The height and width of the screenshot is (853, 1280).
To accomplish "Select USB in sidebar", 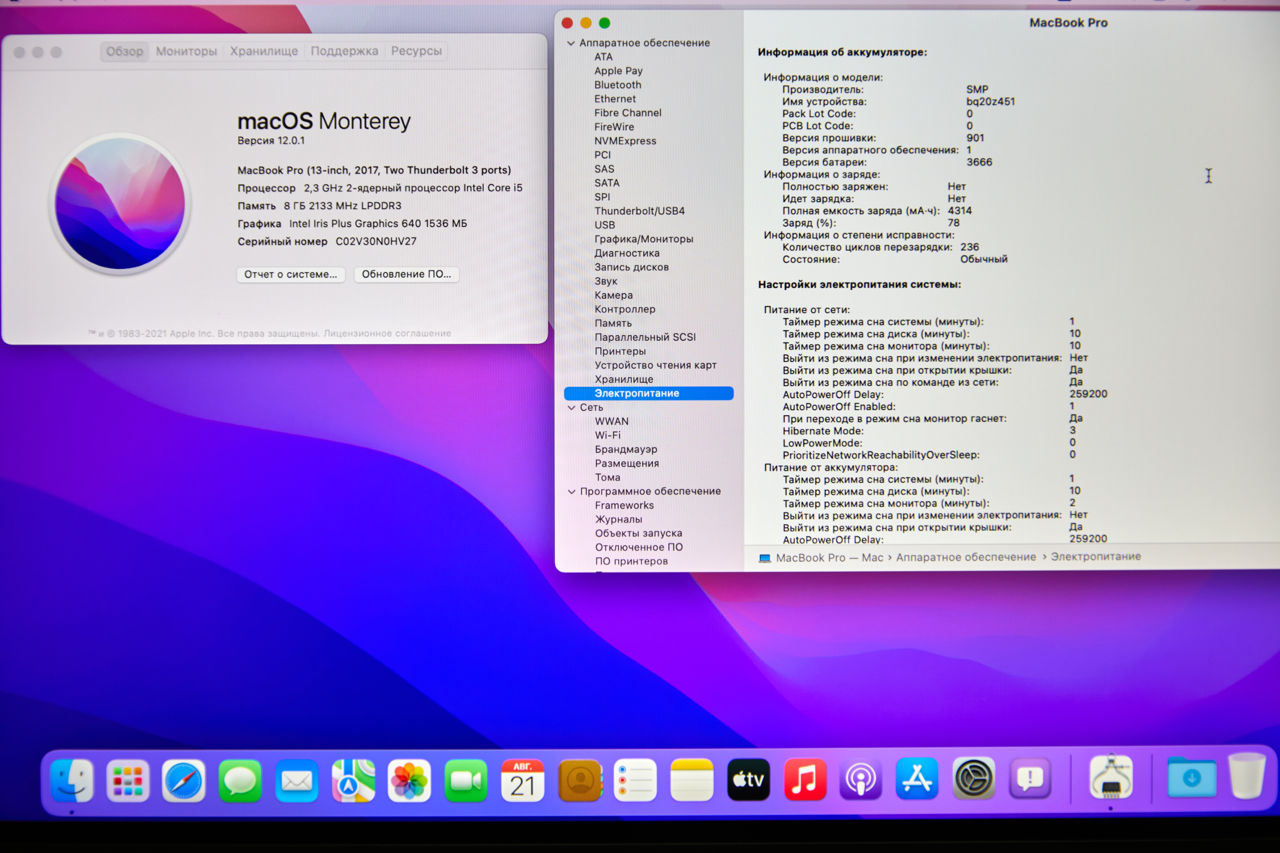I will [605, 225].
